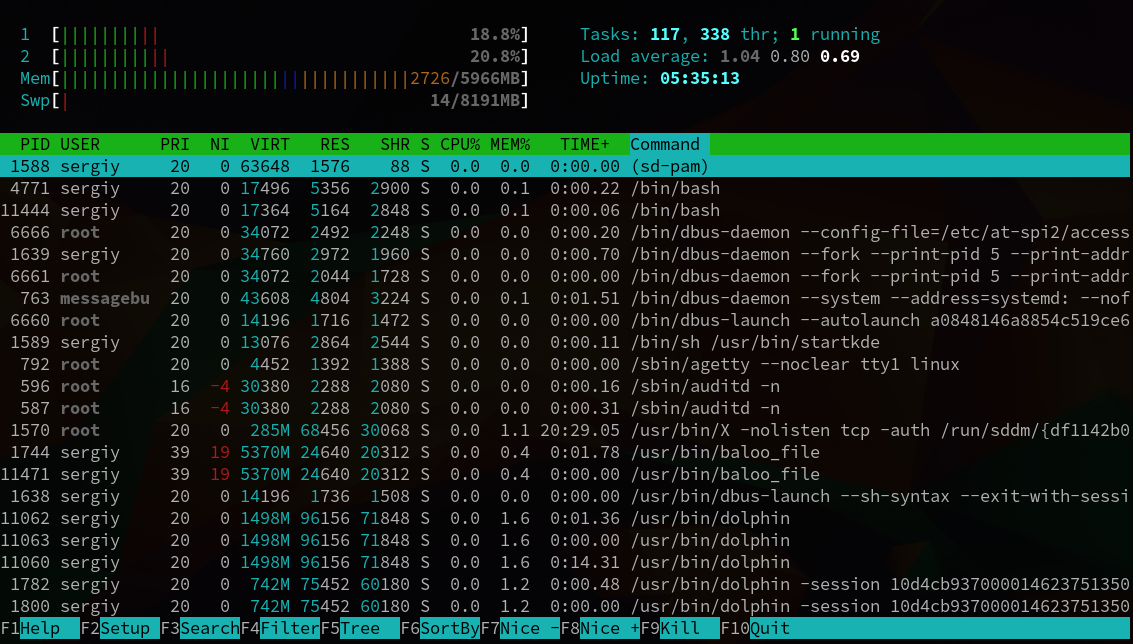
Task: Open the F6 SortBy selector
Action: pyautogui.click(x=440, y=628)
